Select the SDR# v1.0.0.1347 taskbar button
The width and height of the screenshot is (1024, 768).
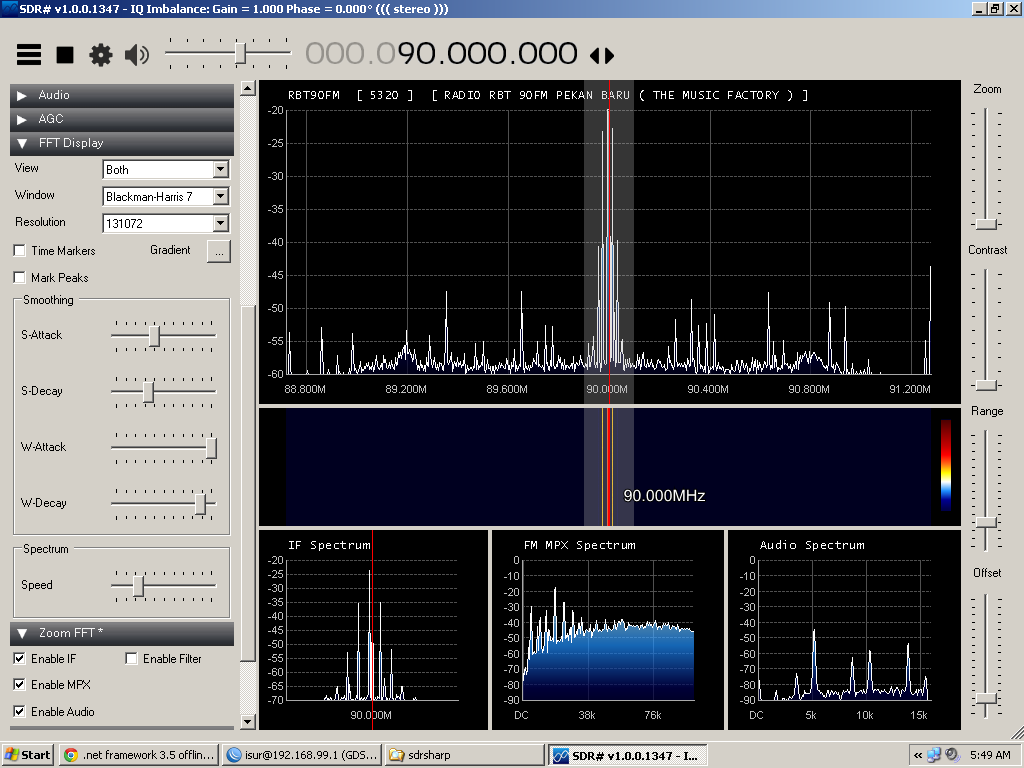[627, 755]
